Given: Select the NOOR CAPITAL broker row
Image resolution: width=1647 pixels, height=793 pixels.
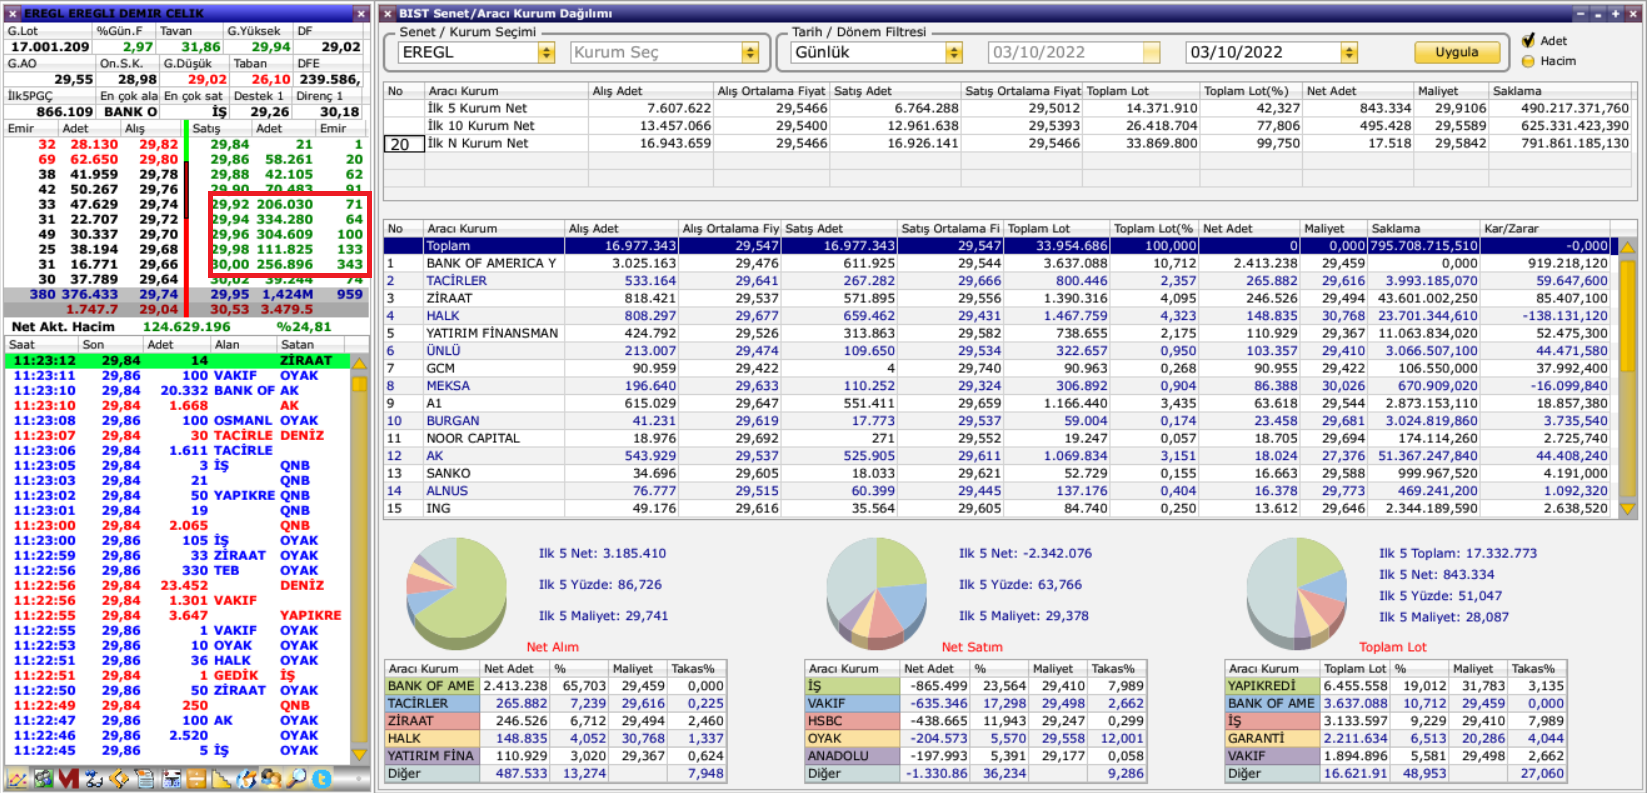Looking at the screenshot, I should pos(998,438).
